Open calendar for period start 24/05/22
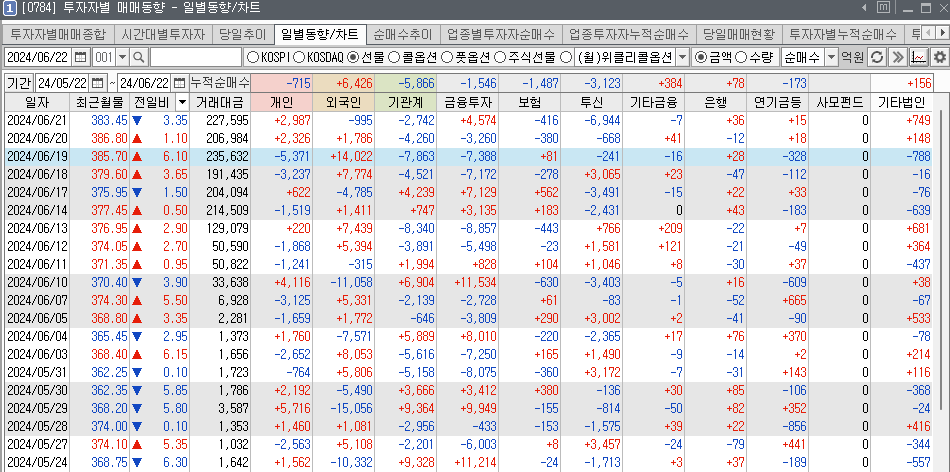The height and width of the screenshot is (472, 950). (x=96, y=82)
